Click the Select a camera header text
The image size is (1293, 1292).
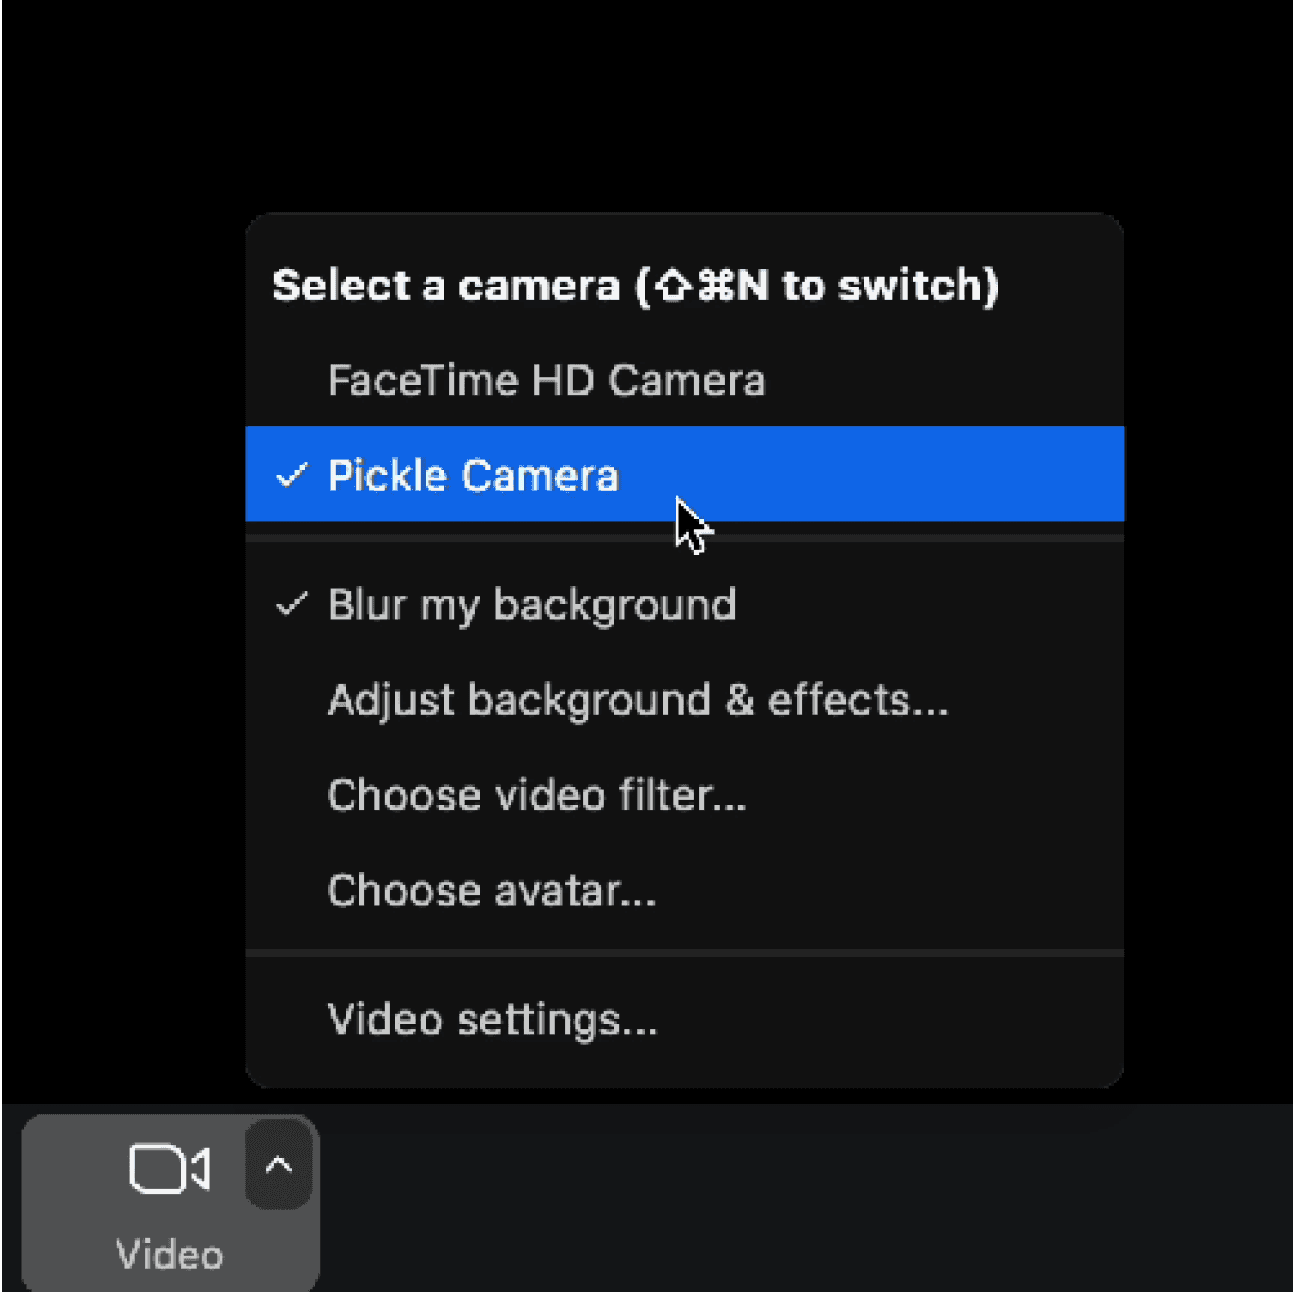446,286
